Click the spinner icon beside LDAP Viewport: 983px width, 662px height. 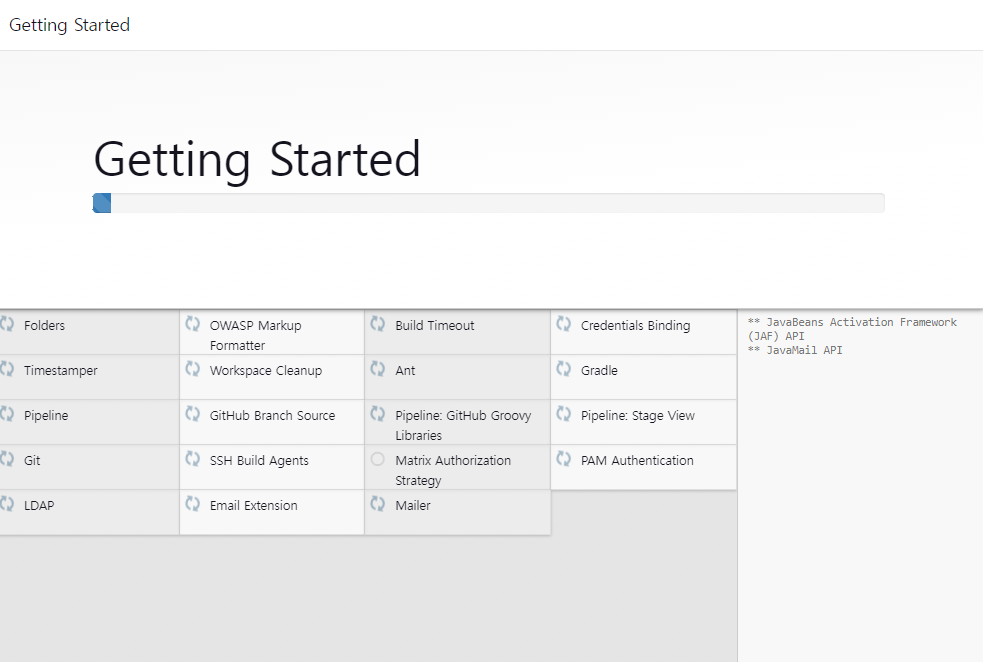click(7, 505)
